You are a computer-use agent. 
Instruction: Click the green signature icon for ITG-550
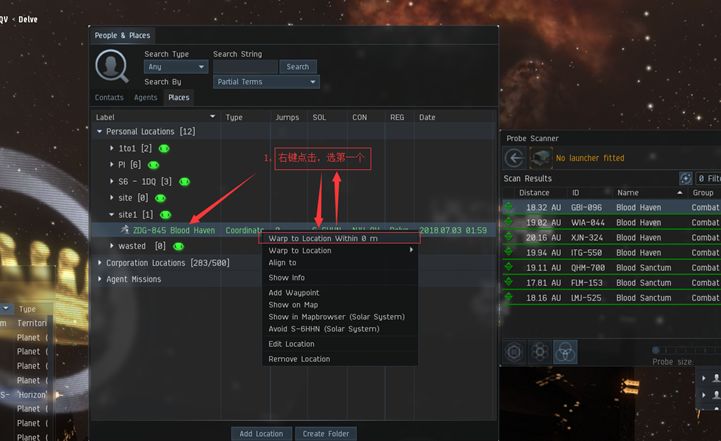pos(509,252)
